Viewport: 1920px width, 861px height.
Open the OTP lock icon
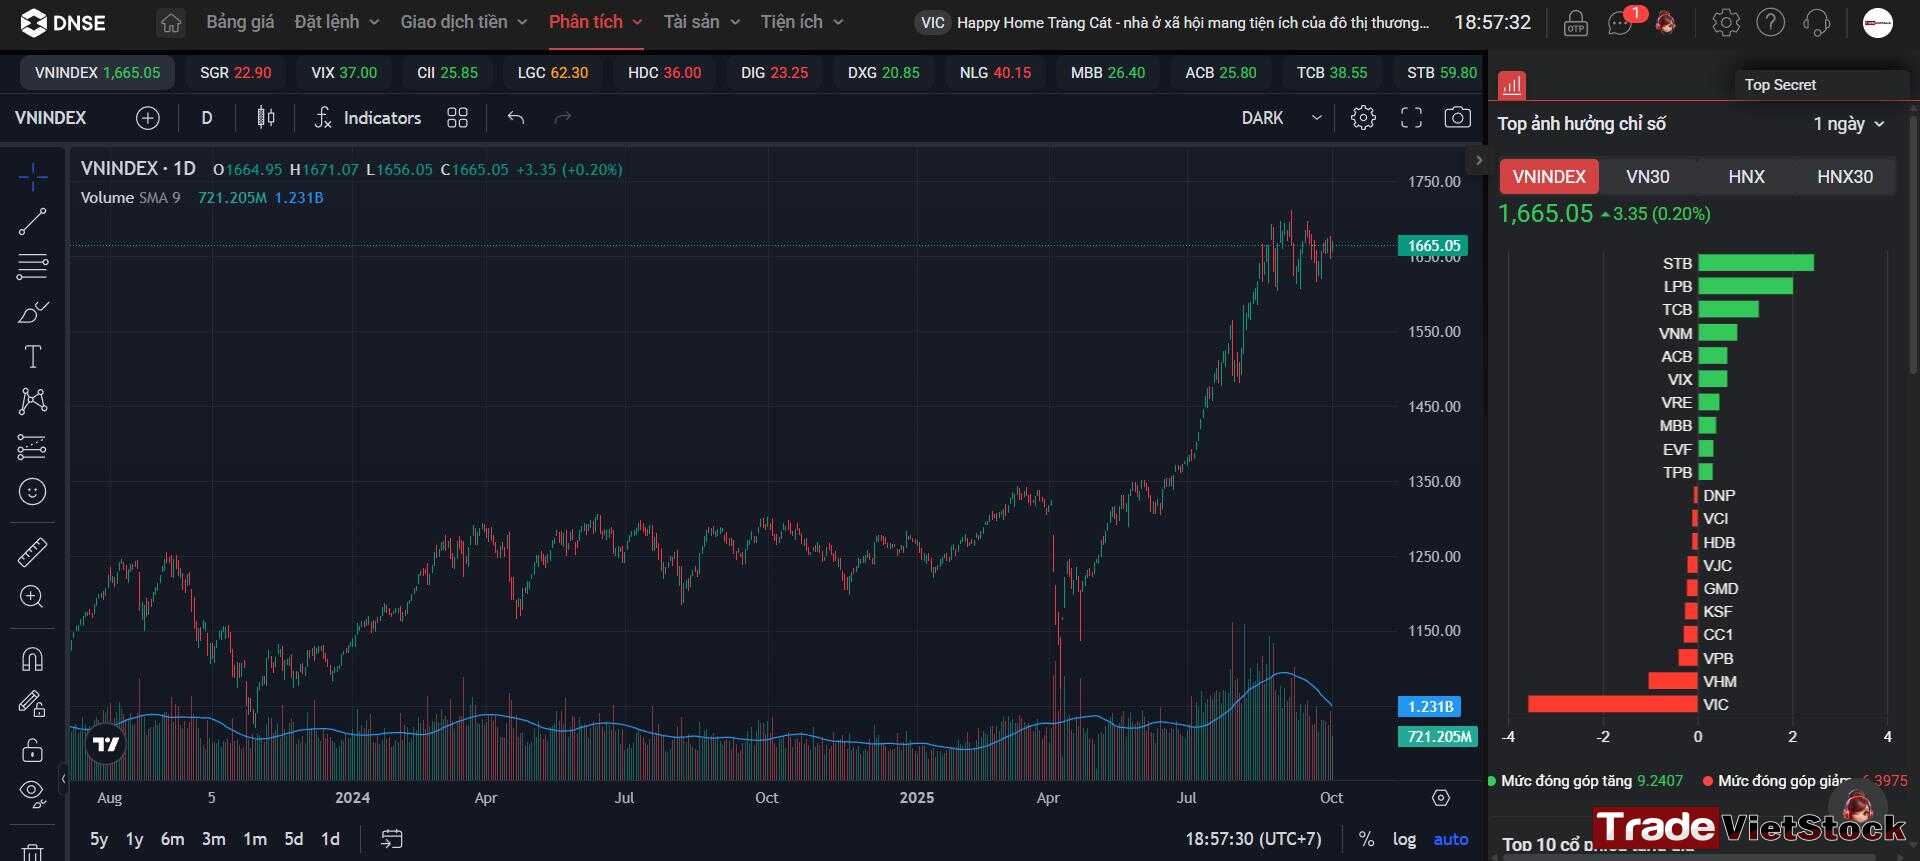1576,23
